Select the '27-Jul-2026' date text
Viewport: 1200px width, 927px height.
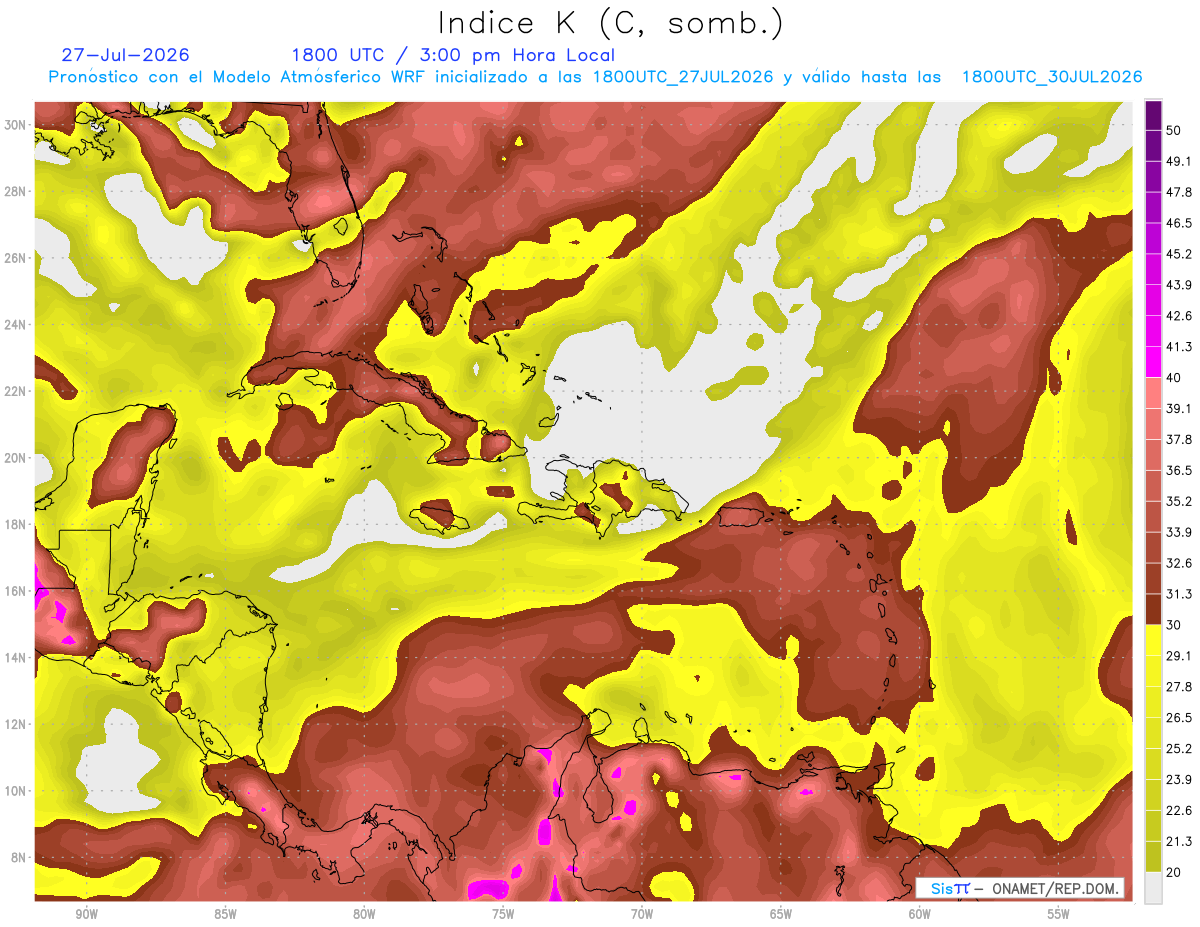[125, 55]
